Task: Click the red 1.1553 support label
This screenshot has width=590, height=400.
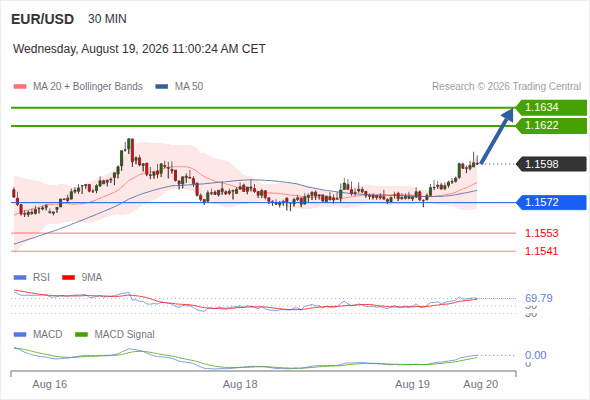Action: click(x=541, y=233)
